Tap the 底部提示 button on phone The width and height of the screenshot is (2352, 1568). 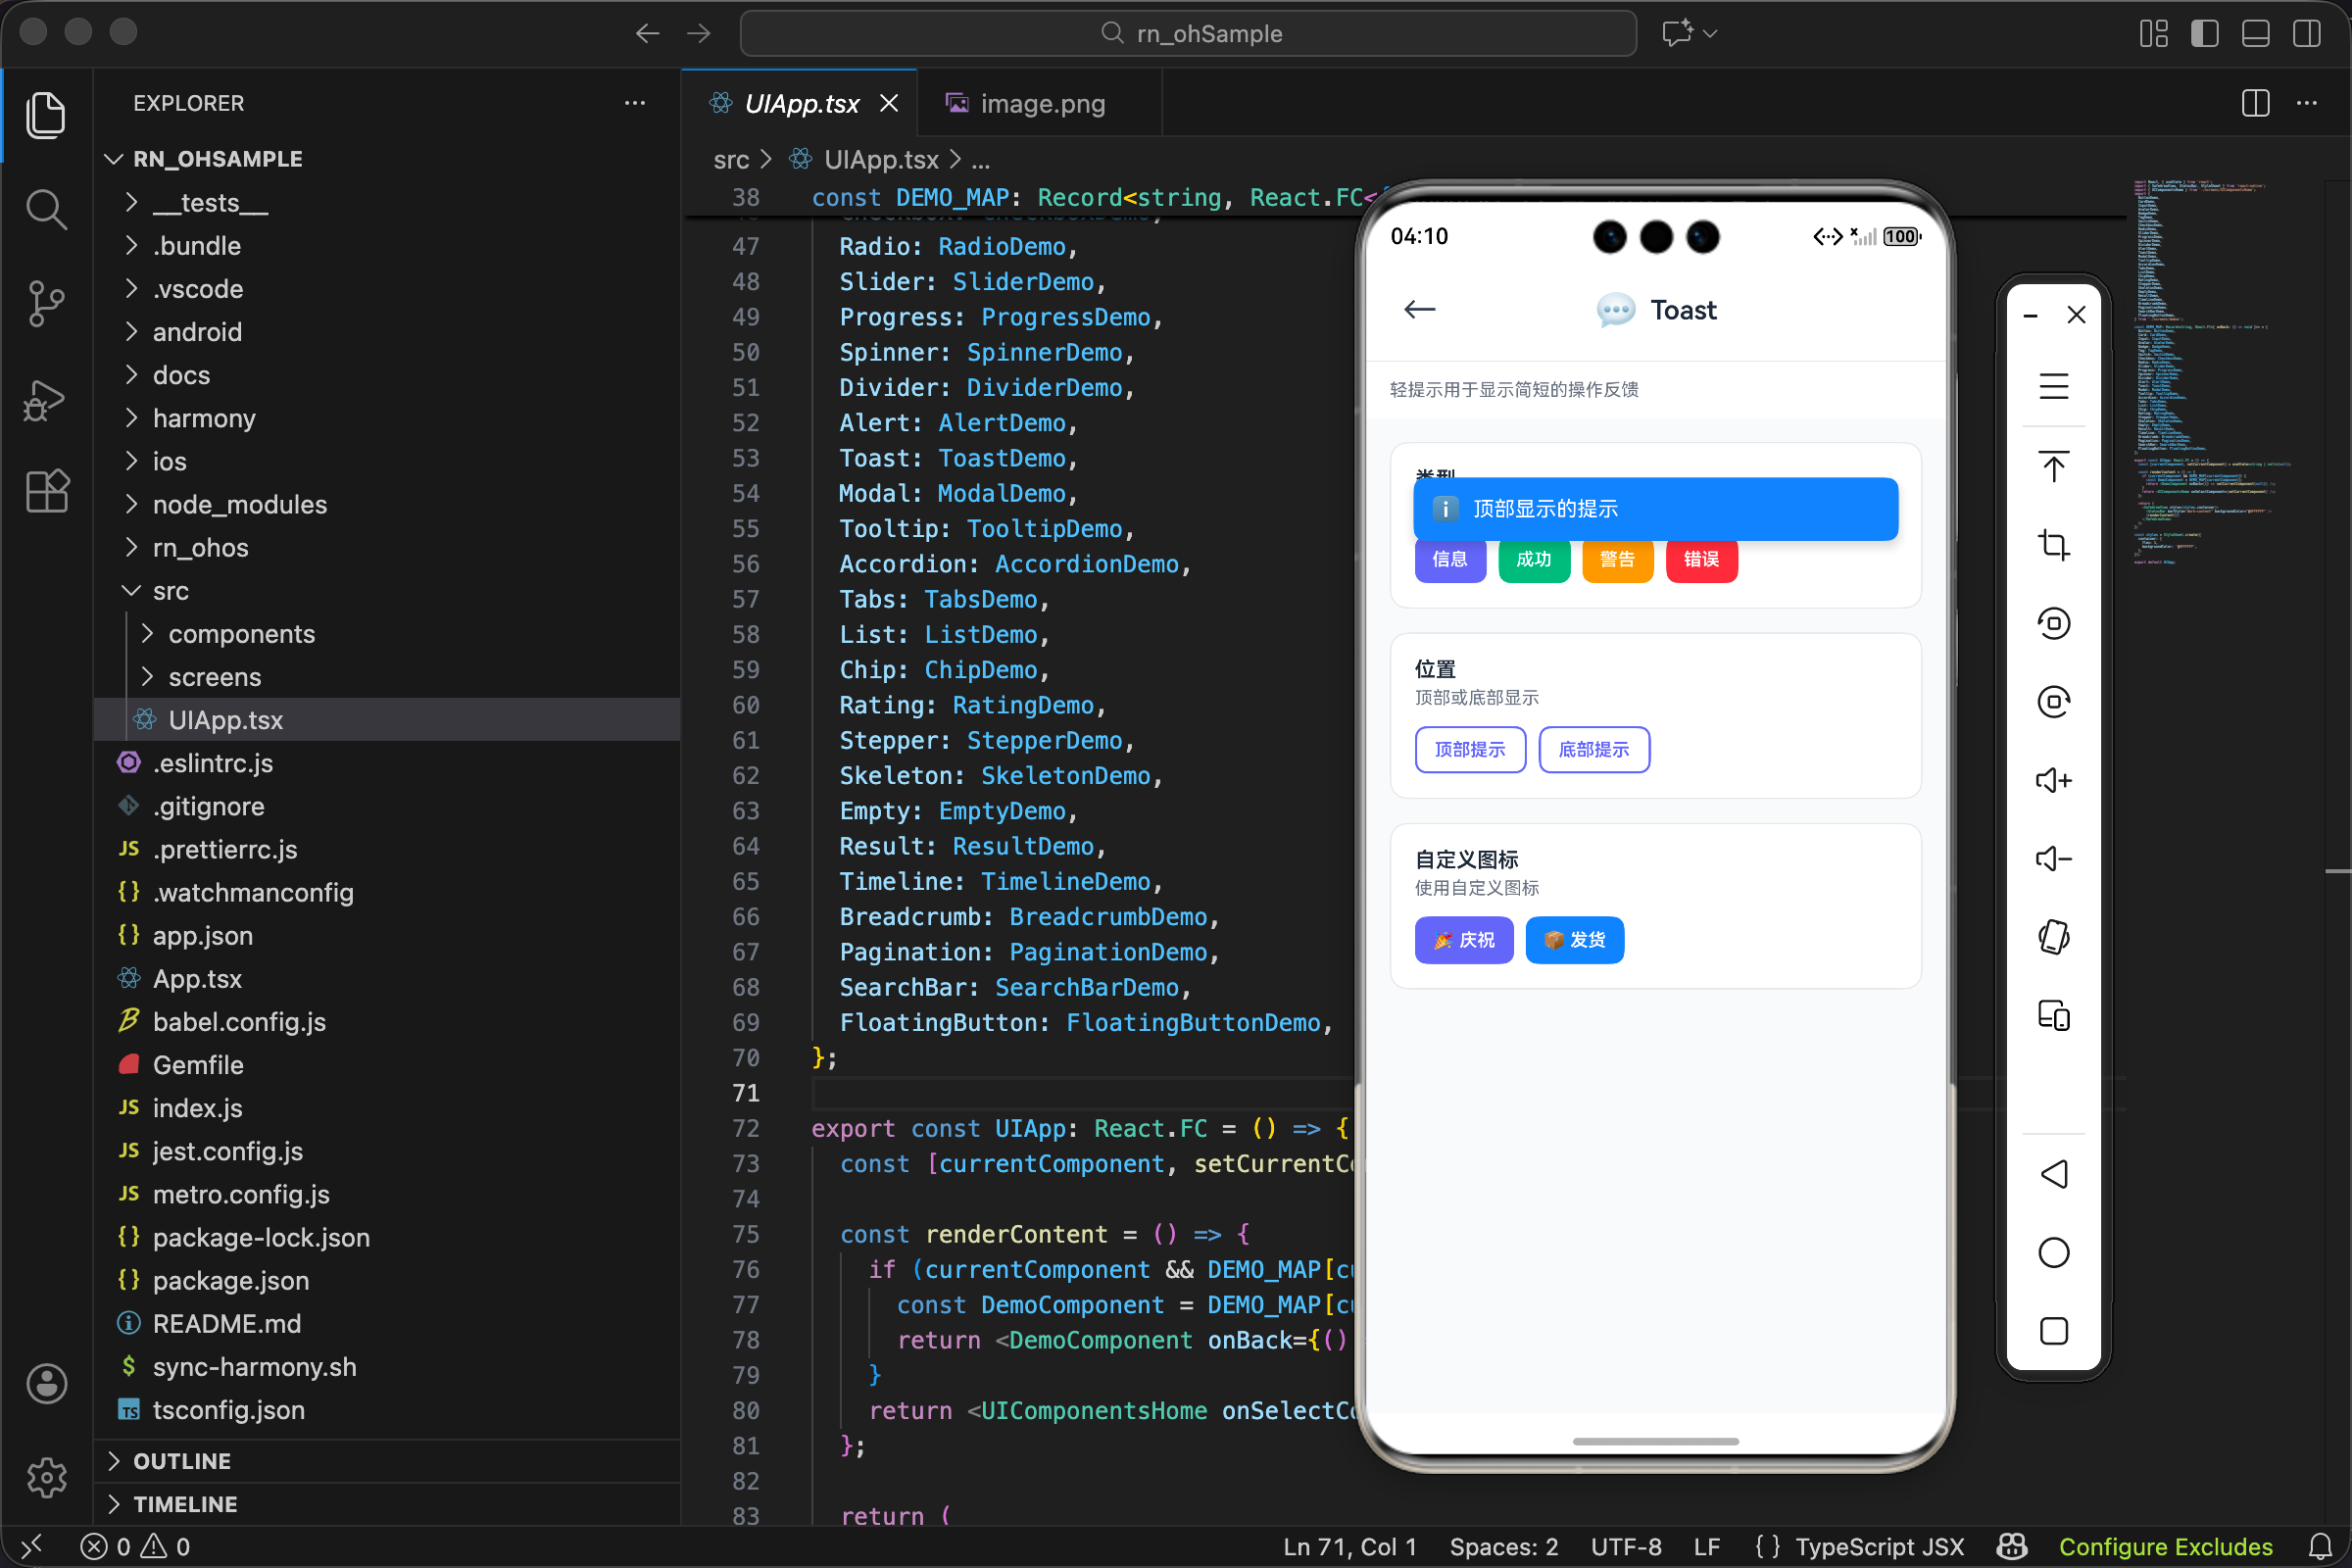1593,750
